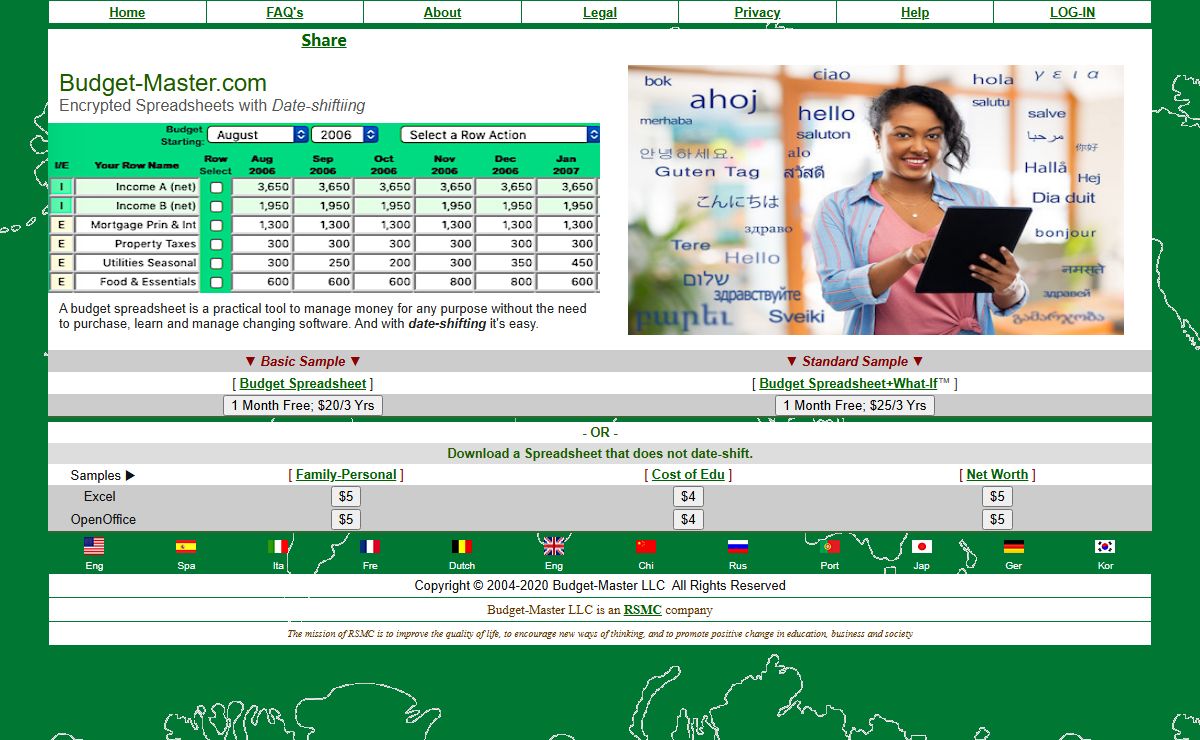Choose the Korean flag icon
This screenshot has height=740, width=1200.
1105,546
